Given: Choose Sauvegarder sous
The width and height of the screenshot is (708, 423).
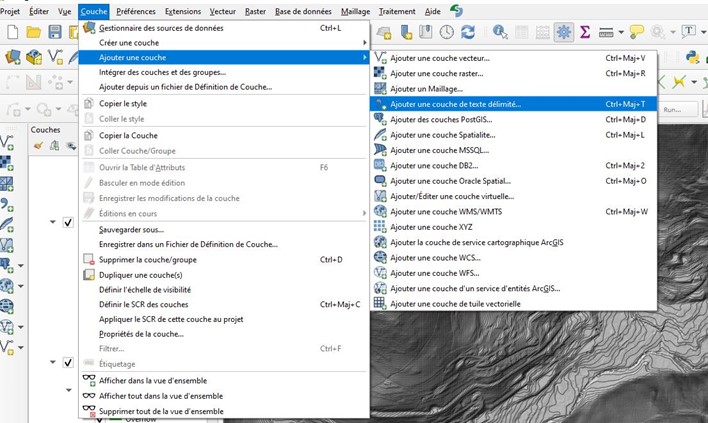Looking at the screenshot, I should (224, 230).
